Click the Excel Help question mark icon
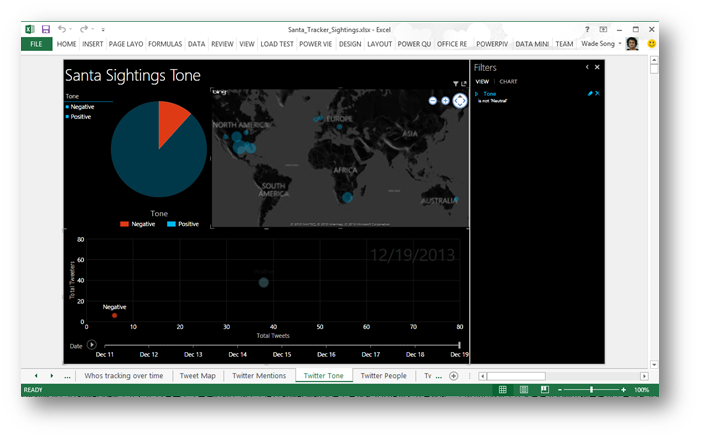This screenshot has height=439, width=701. [587, 30]
